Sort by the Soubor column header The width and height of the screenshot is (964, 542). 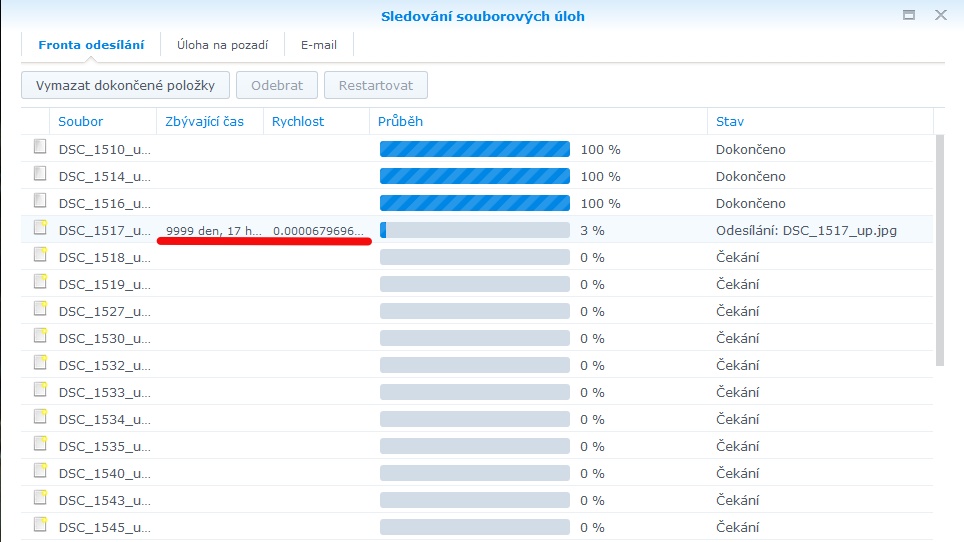(81, 122)
